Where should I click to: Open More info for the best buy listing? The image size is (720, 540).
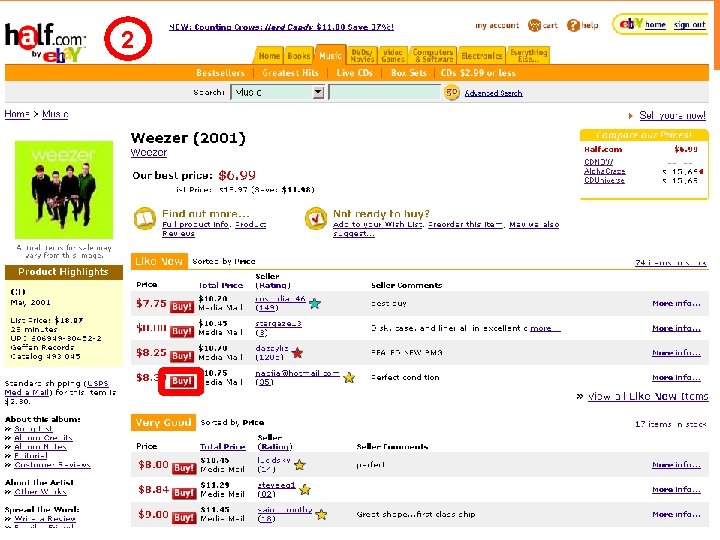pos(676,304)
